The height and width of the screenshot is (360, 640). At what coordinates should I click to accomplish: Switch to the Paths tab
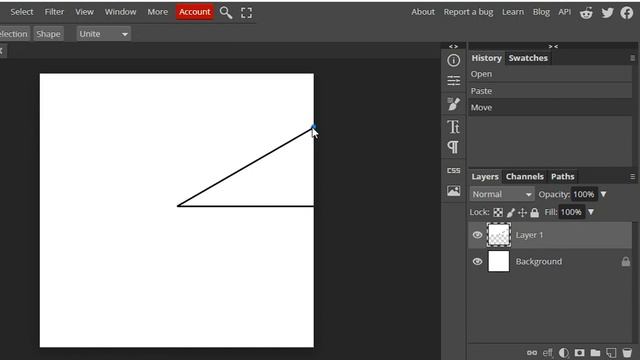(x=562, y=176)
